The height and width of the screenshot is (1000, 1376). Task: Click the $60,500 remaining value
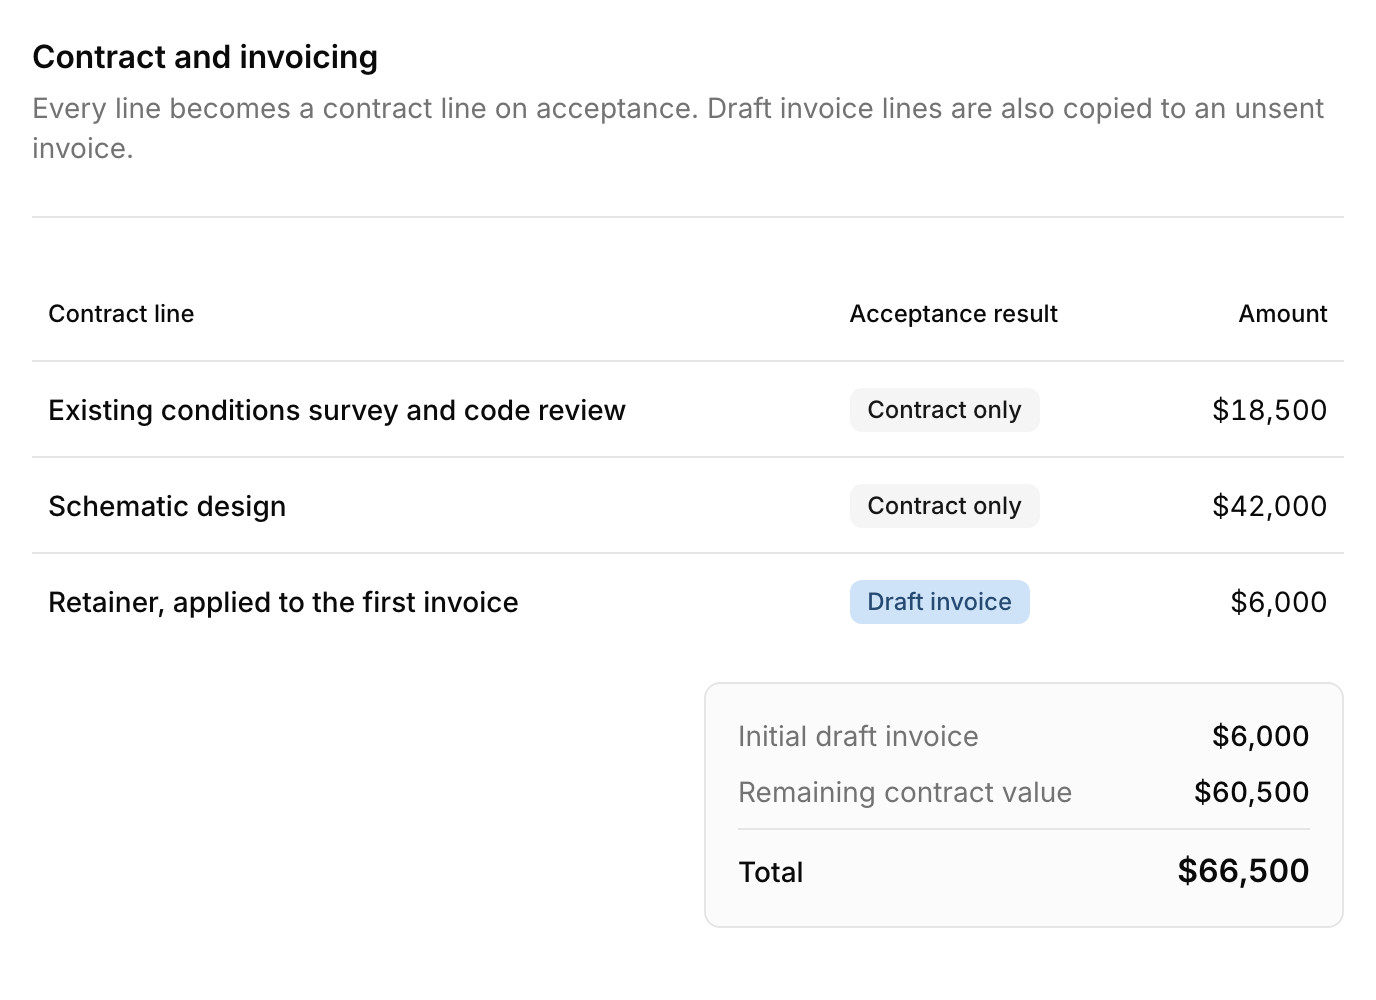tap(1251, 792)
